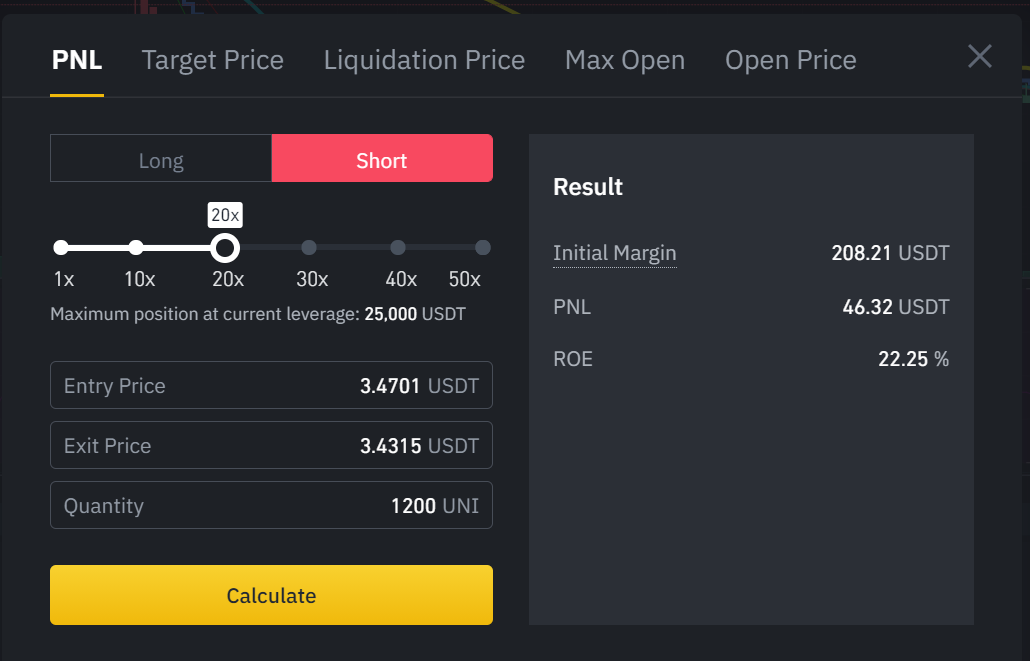The width and height of the screenshot is (1030, 661).
Task: Click the Quantity input field
Action: point(271,505)
